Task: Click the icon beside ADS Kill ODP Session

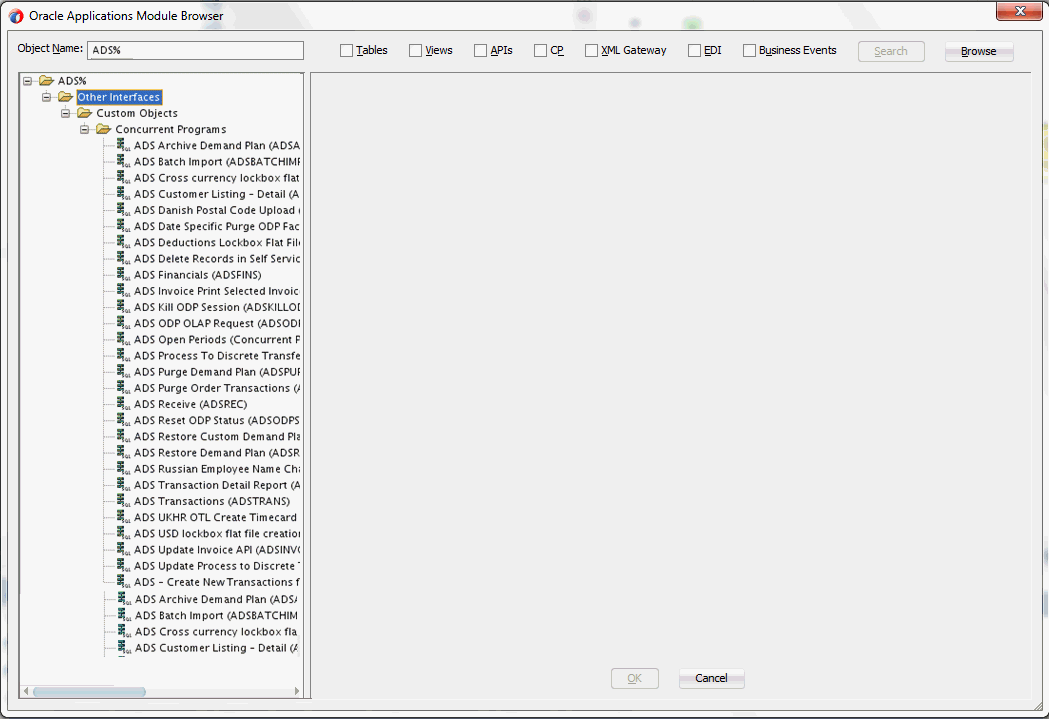Action: click(124, 307)
